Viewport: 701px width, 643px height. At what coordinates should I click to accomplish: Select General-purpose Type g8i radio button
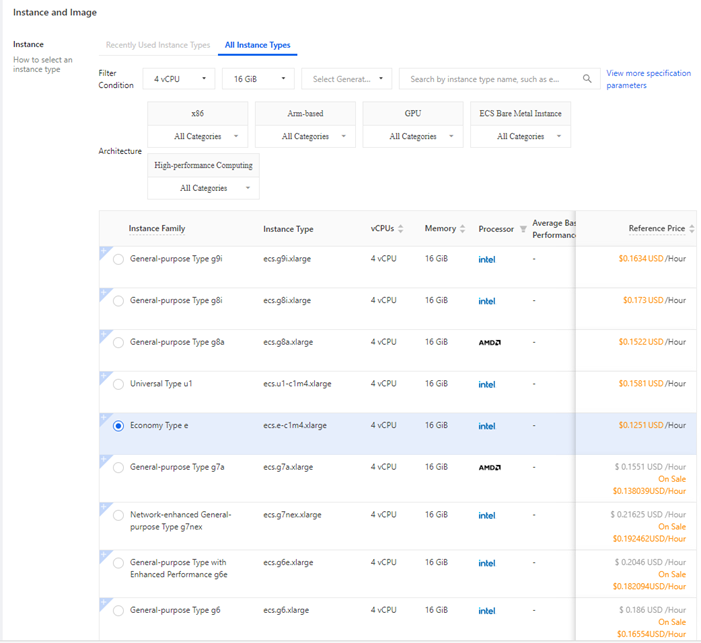coord(118,301)
